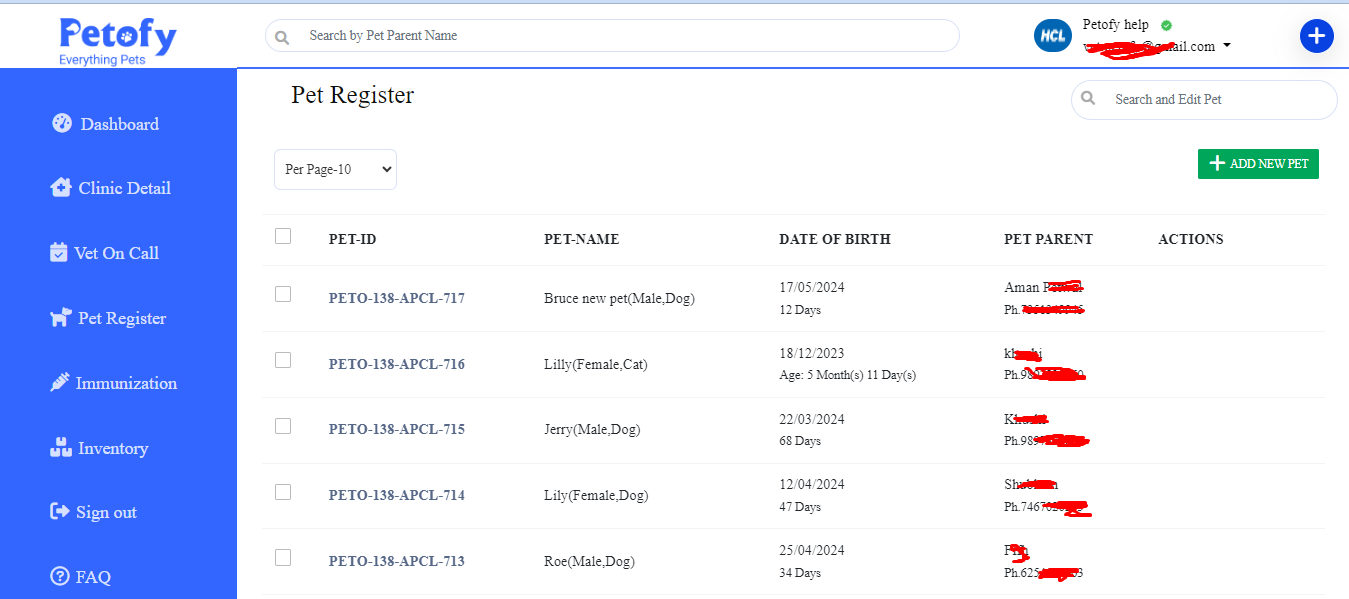The image size is (1349, 599).
Task: Check the box for PETO-138-APCL-717 row
Action: point(283,294)
